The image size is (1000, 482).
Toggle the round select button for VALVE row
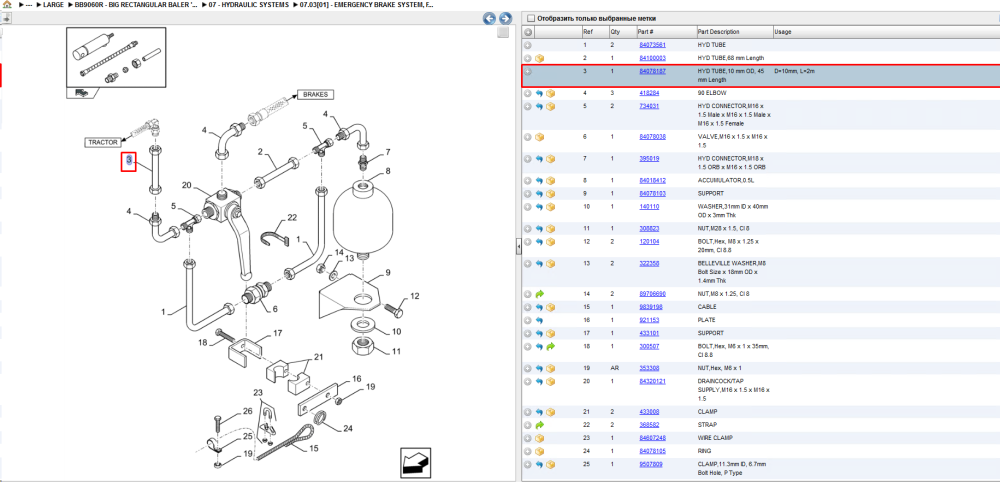(528, 136)
